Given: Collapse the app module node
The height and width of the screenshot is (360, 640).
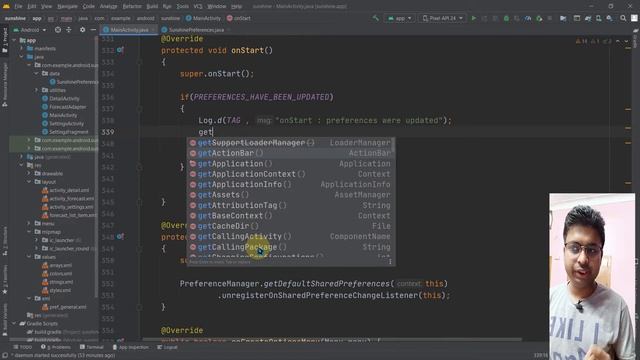Looking at the screenshot, I should click(x=15, y=40).
